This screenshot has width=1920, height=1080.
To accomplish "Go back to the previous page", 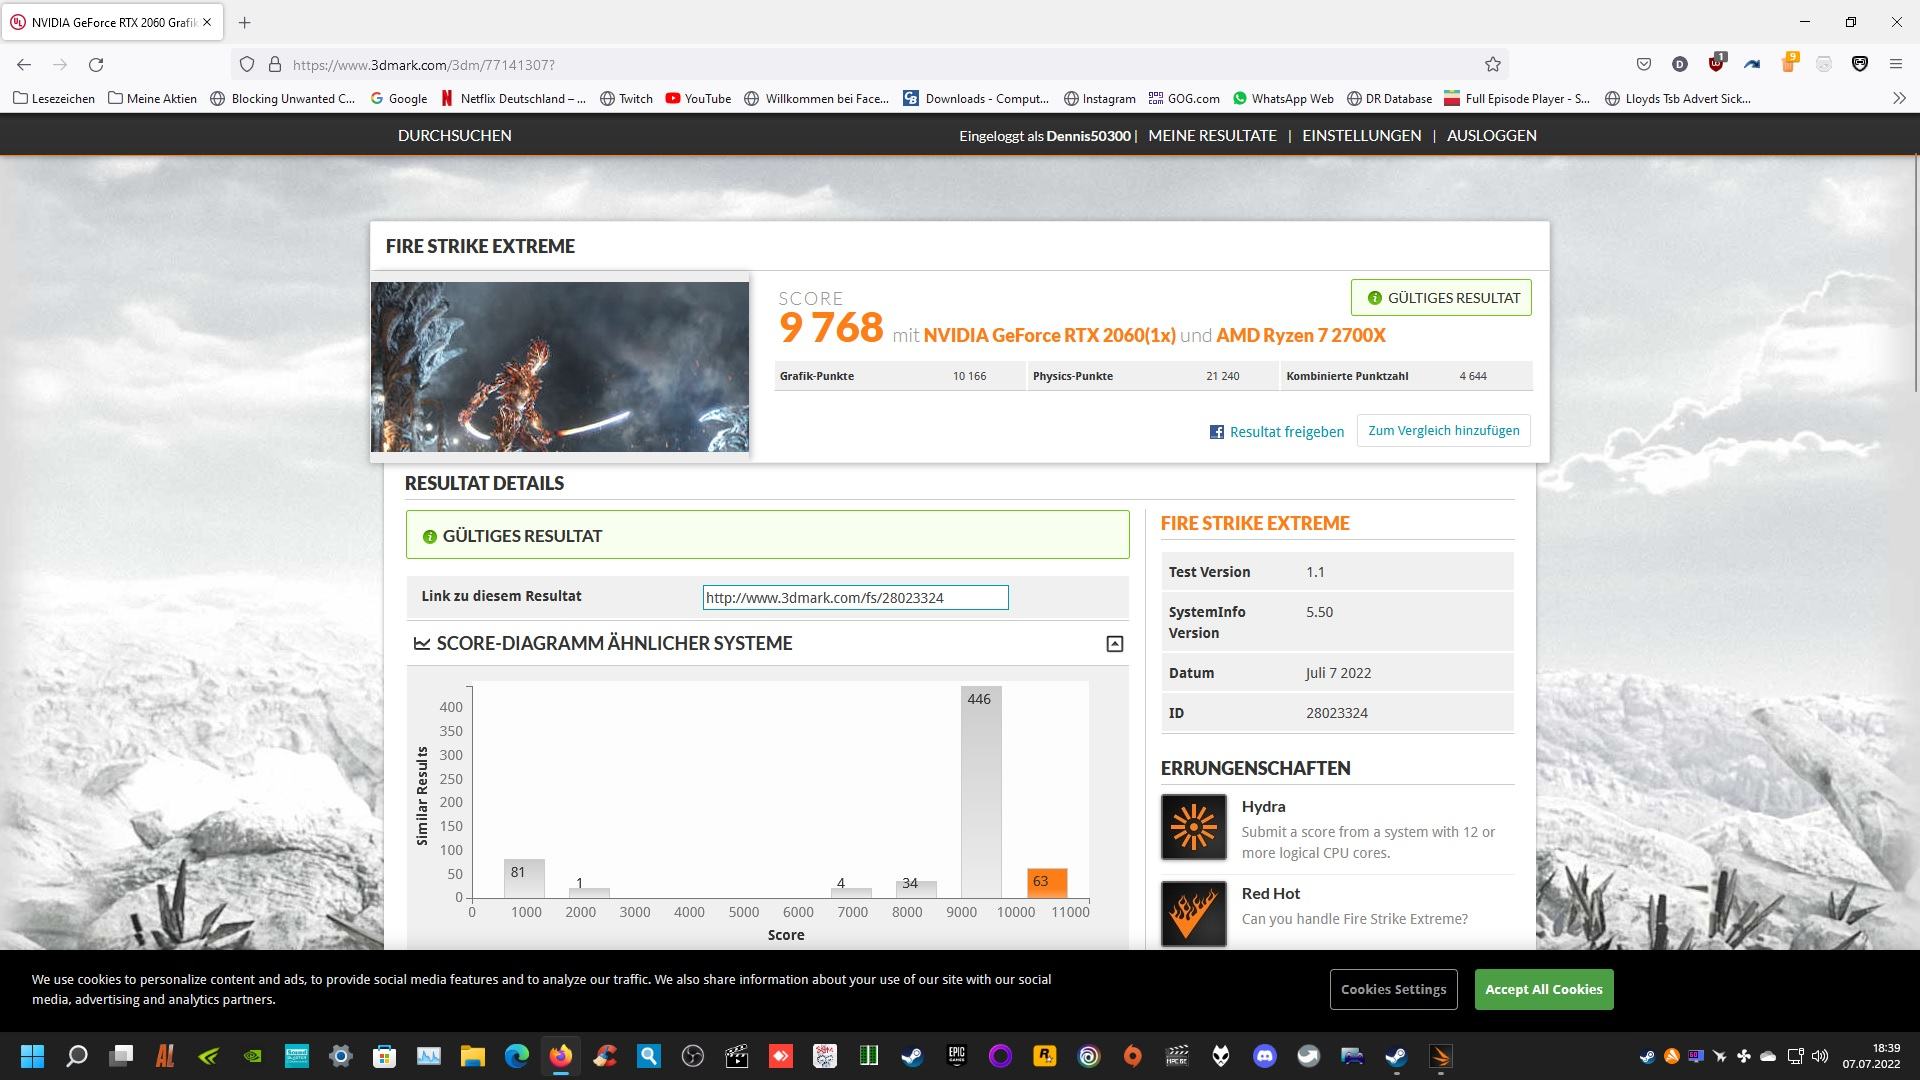I will tap(24, 64).
